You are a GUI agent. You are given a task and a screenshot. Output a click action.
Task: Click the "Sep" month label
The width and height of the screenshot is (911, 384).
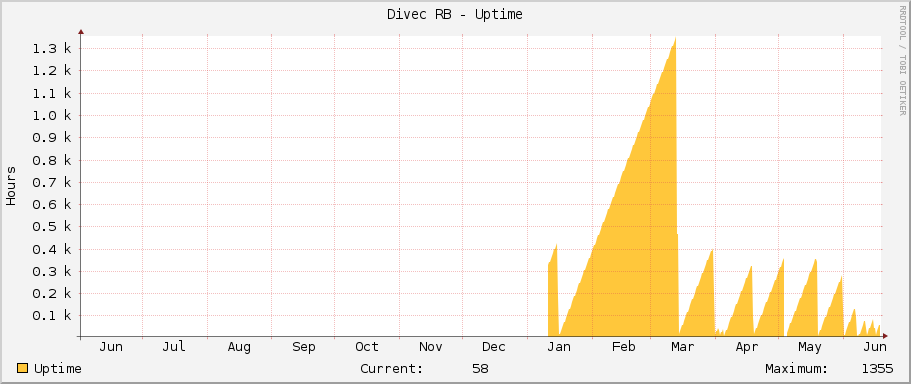pyautogui.click(x=303, y=347)
